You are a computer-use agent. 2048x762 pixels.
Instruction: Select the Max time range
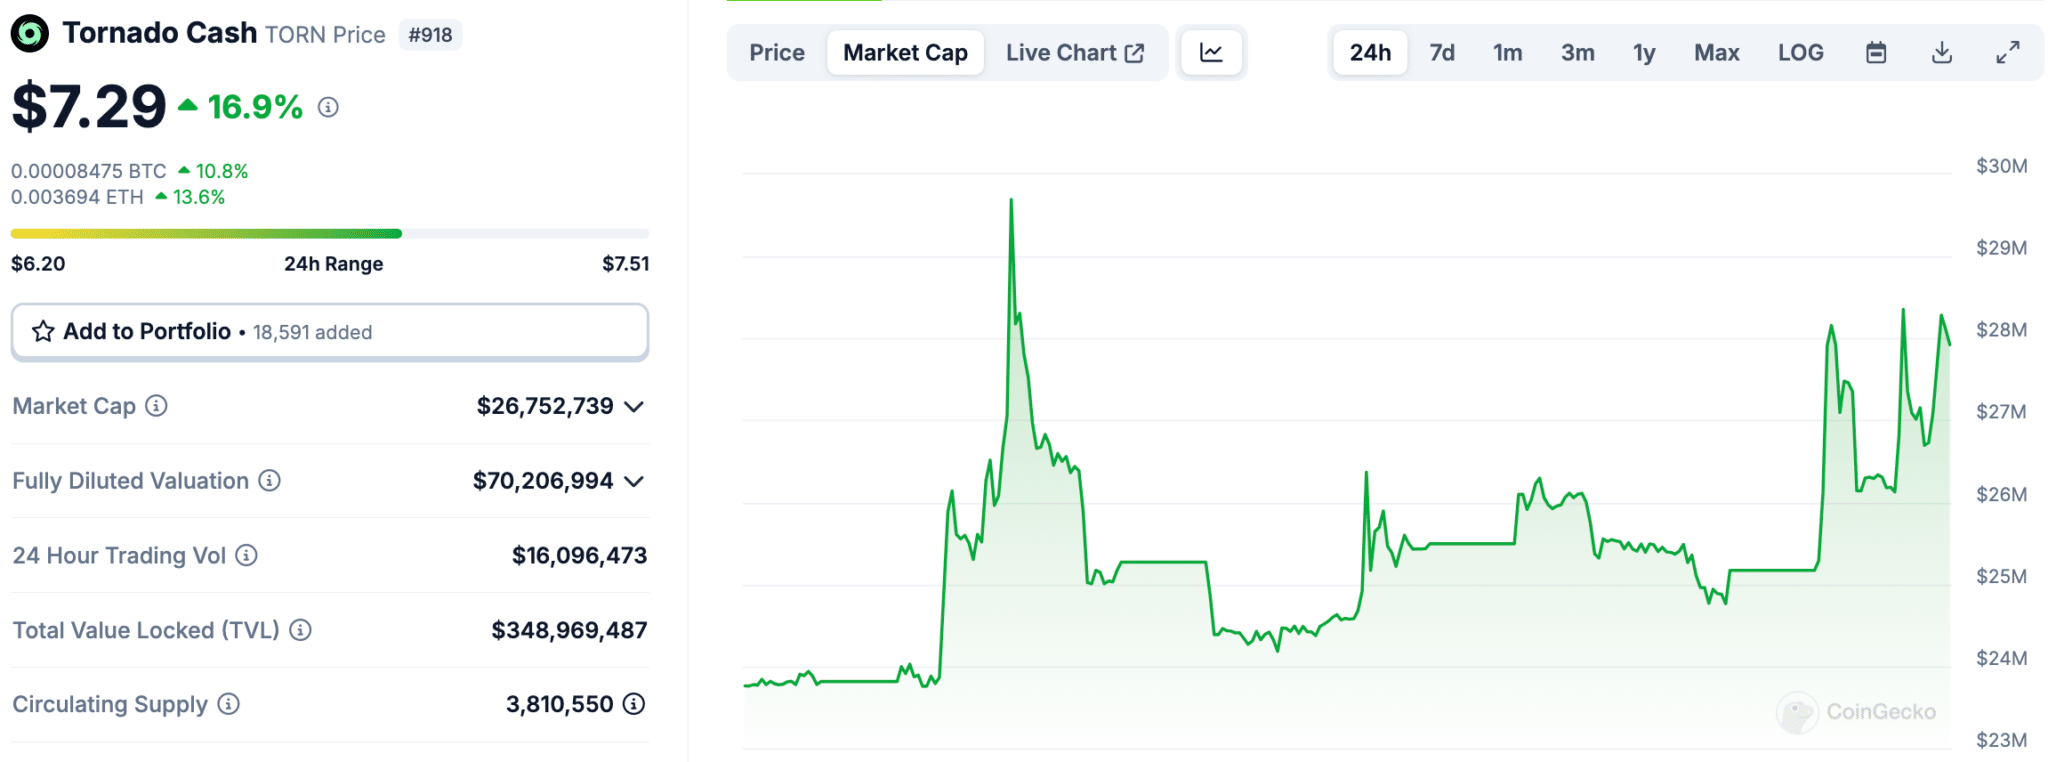1717,53
